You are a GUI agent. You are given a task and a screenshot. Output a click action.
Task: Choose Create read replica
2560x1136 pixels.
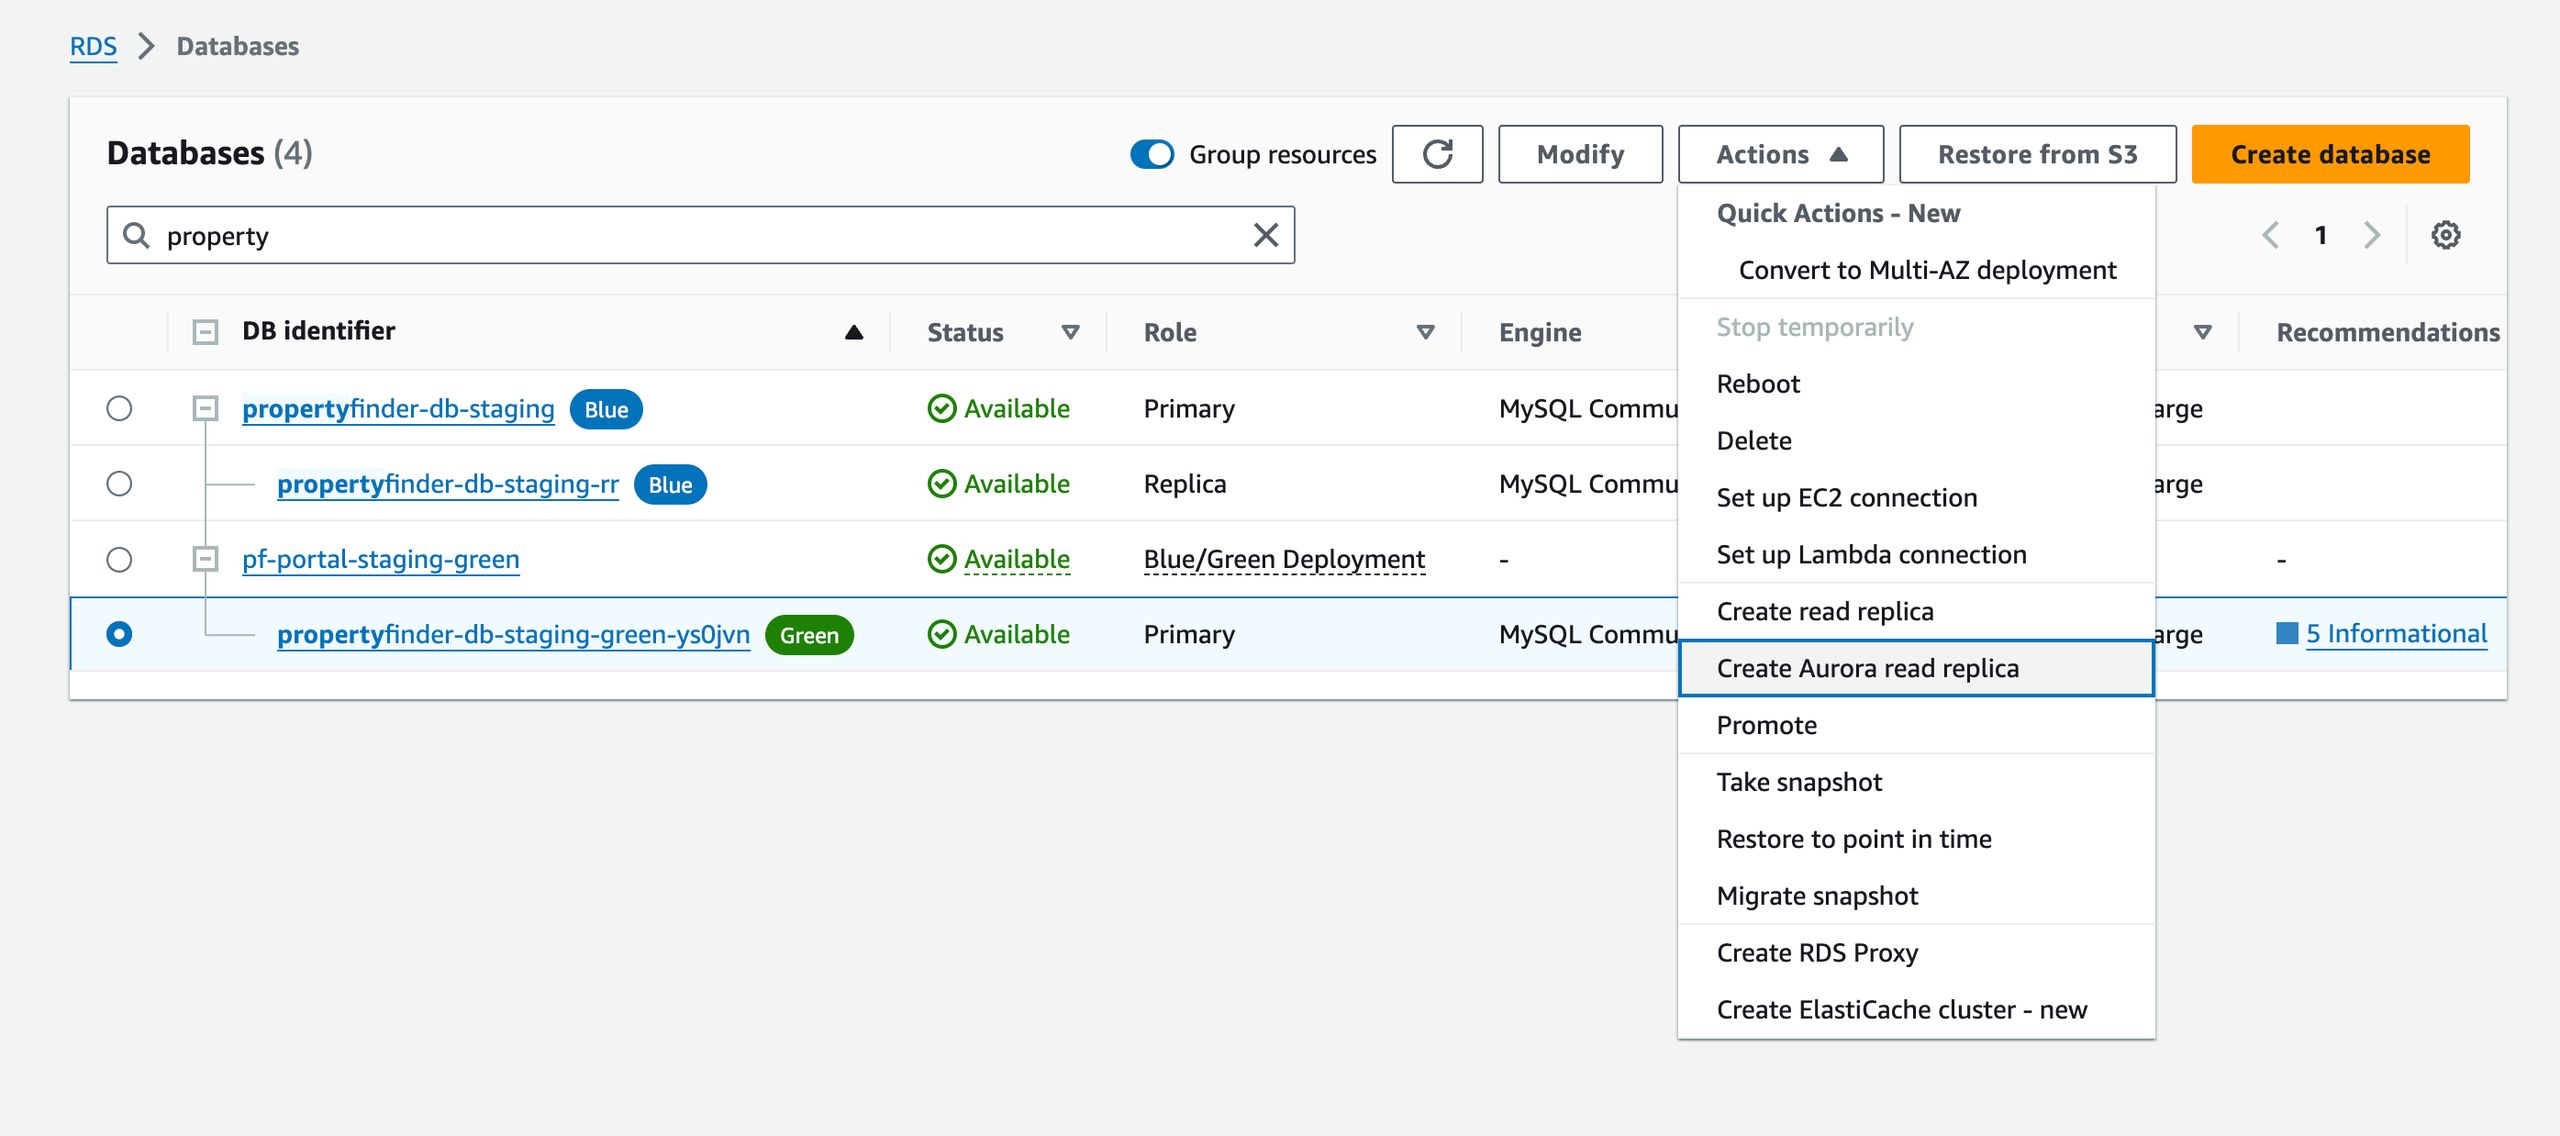1916,612
